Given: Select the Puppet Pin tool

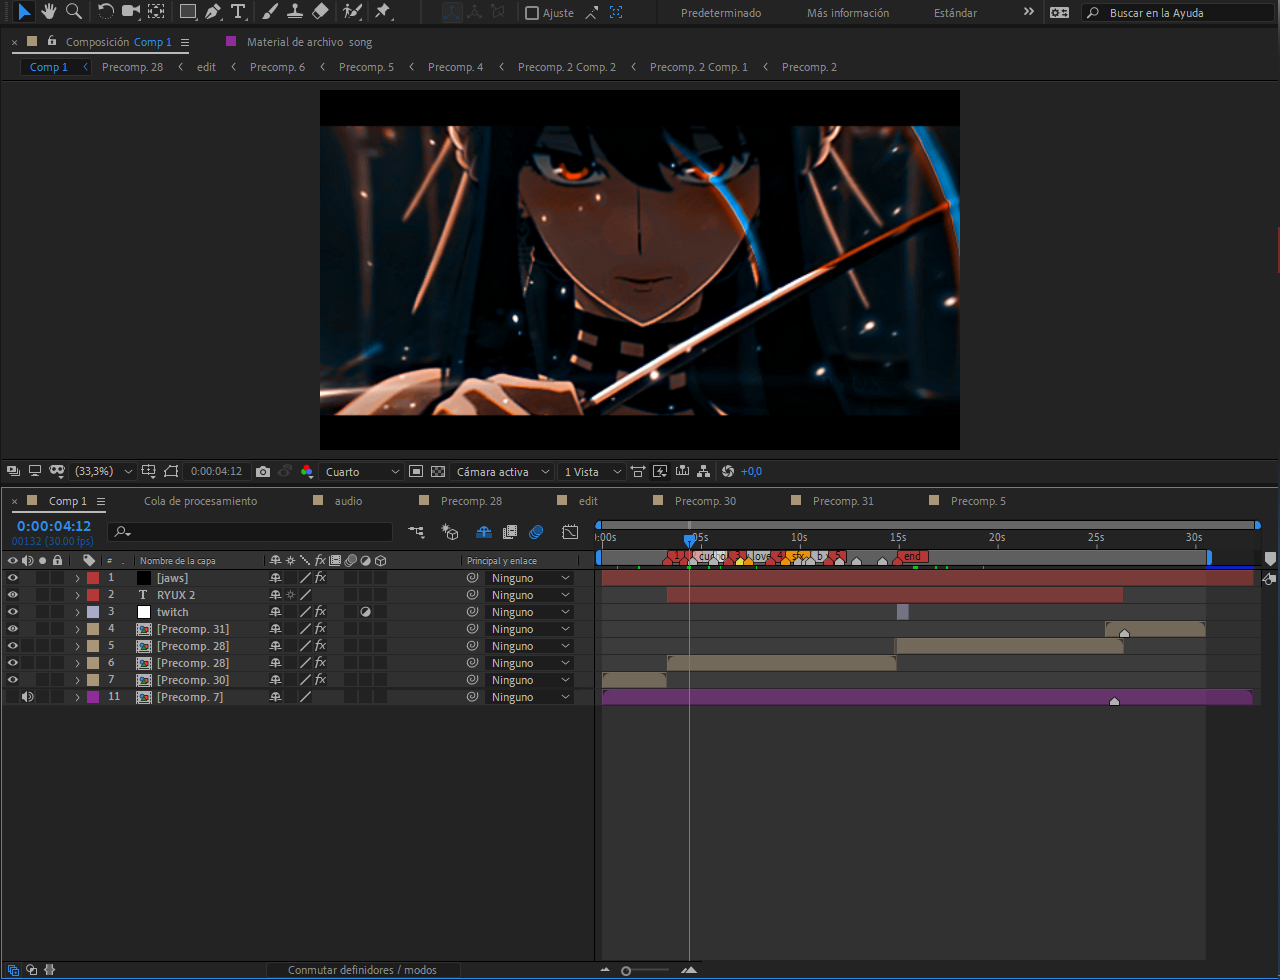Looking at the screenshot, I should coord(383,12).
